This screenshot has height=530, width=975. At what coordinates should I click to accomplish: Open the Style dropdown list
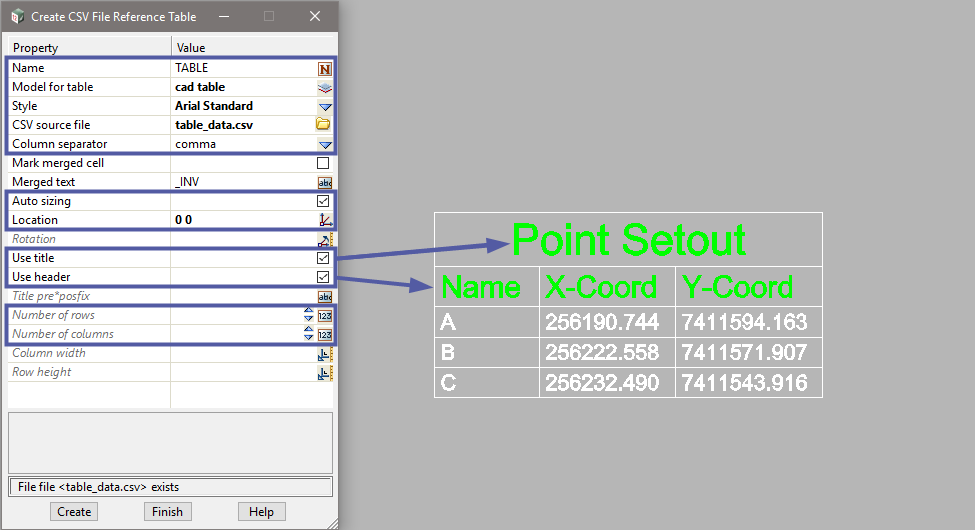pos(323,106)
